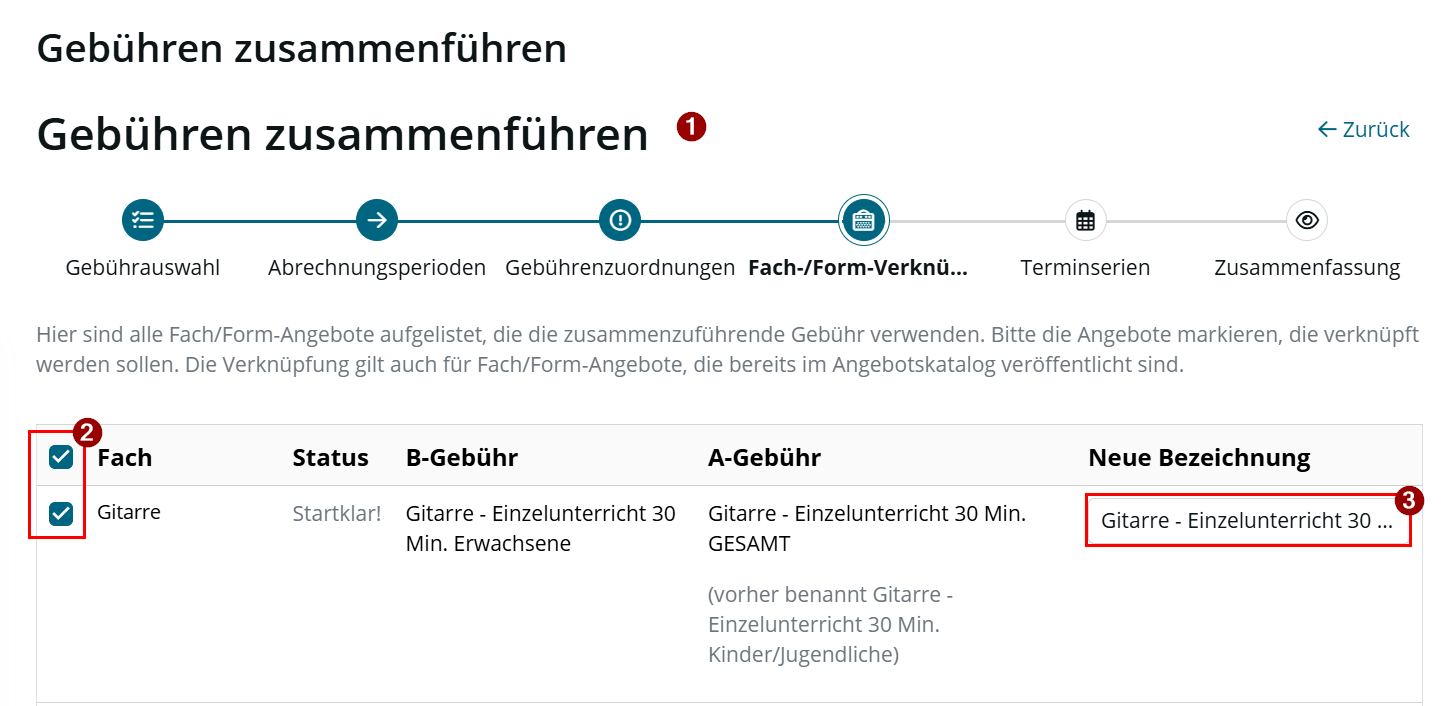Go back via the Zurück link
Screen dimensions: 1453x706
1364,129
